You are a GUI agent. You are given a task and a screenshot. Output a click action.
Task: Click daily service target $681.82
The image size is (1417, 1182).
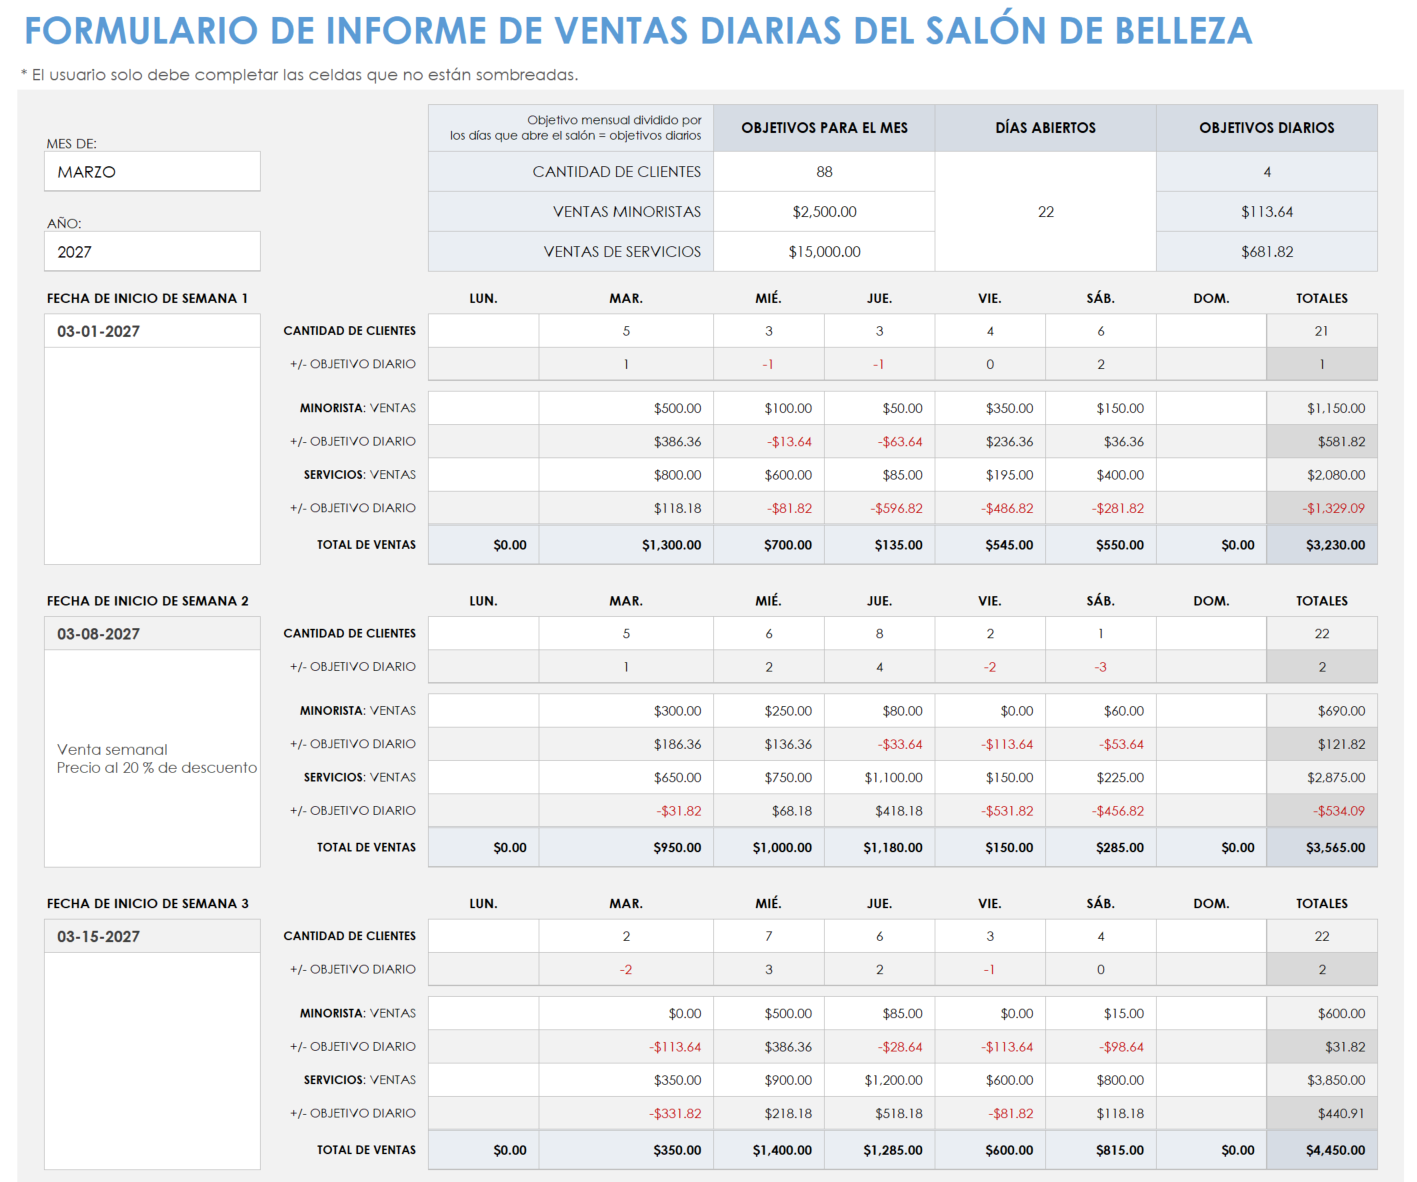coord(1267,251)
